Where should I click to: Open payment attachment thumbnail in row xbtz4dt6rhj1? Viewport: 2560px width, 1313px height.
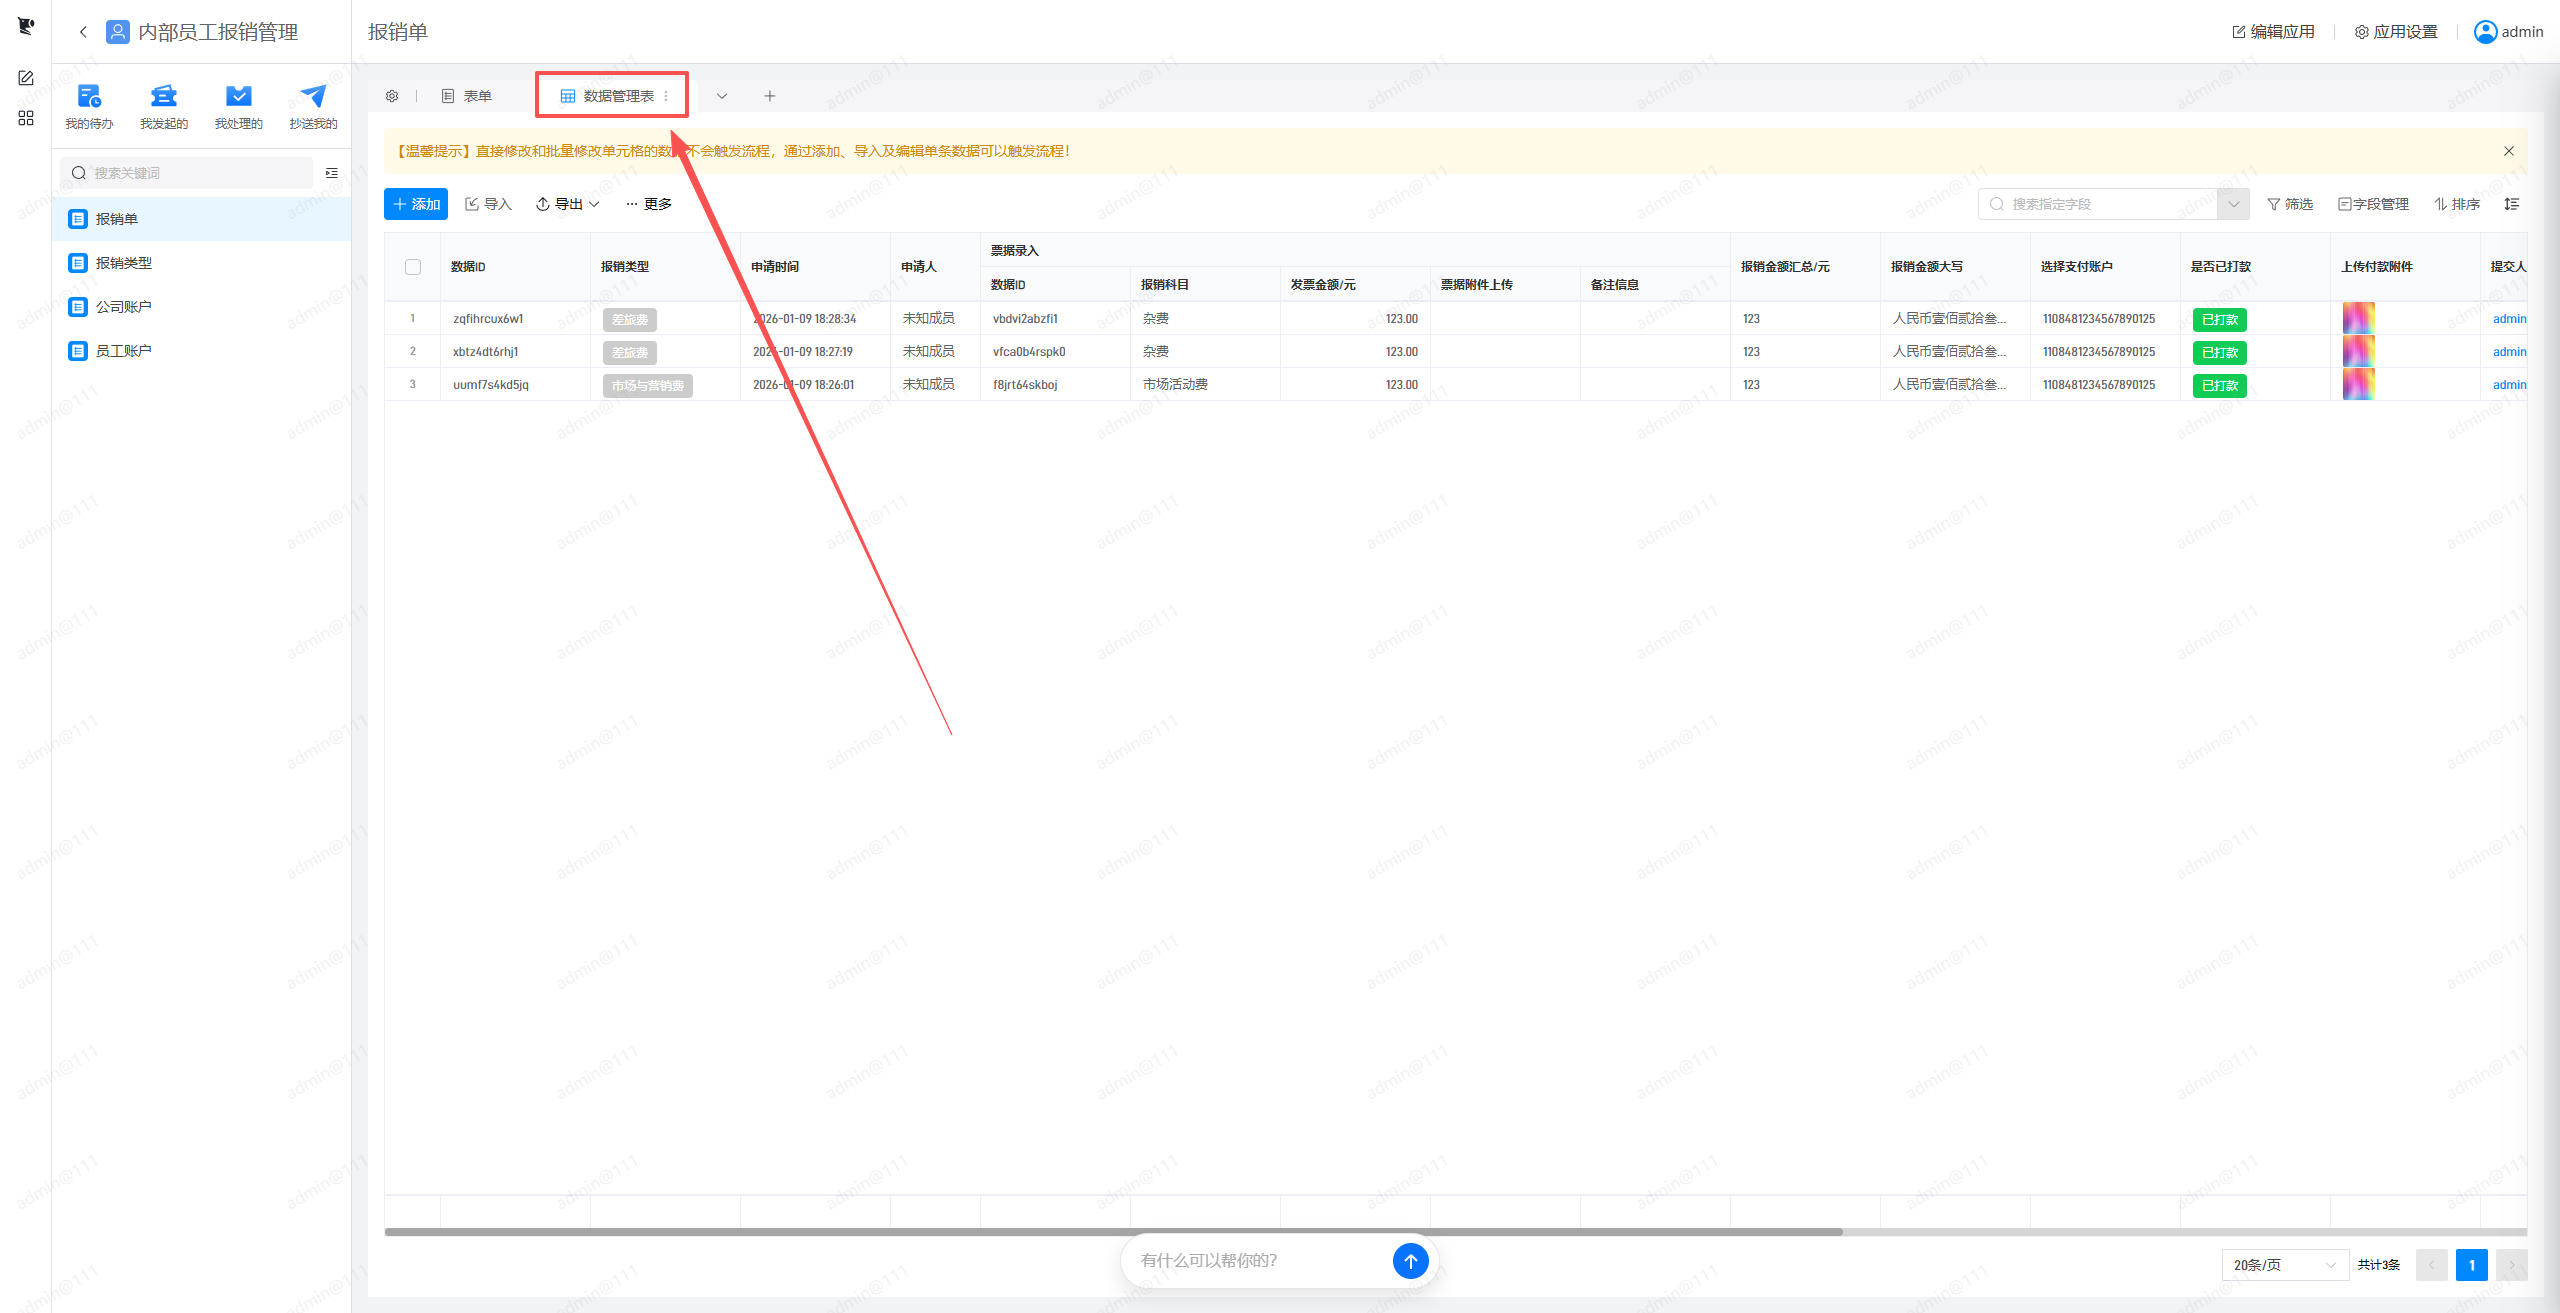coord(2358,351)
